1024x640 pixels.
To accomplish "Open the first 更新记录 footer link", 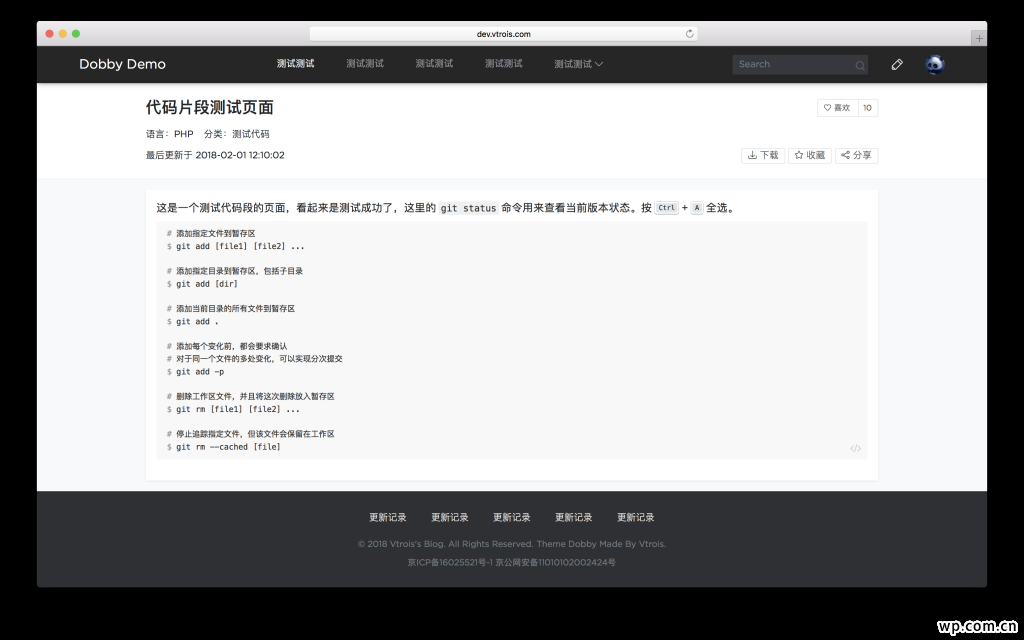I will (388, 517).
